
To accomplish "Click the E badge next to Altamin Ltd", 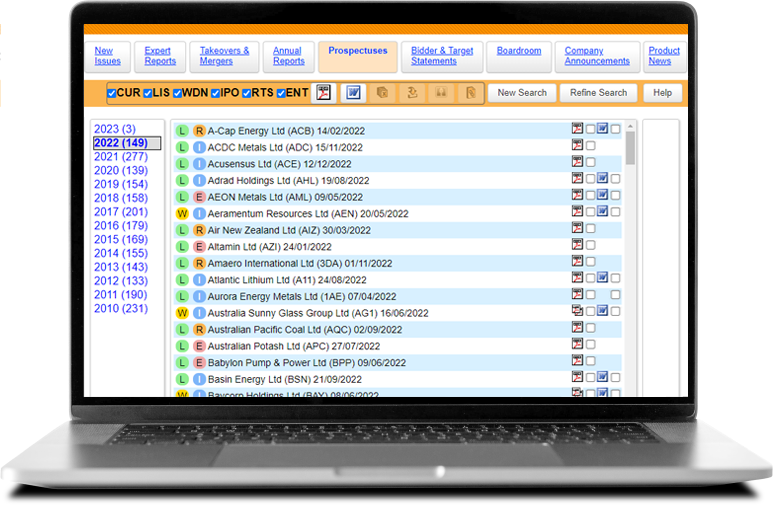I will [x=199, y=247].
